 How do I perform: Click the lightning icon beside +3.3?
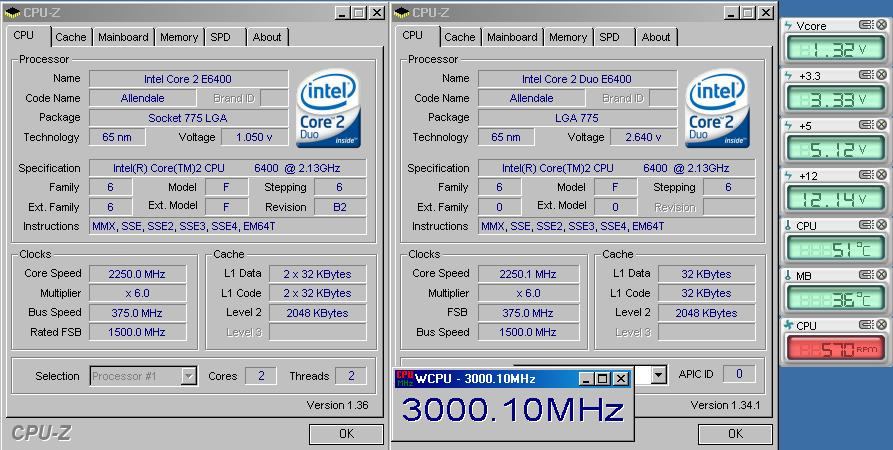[x=788, y=76]
